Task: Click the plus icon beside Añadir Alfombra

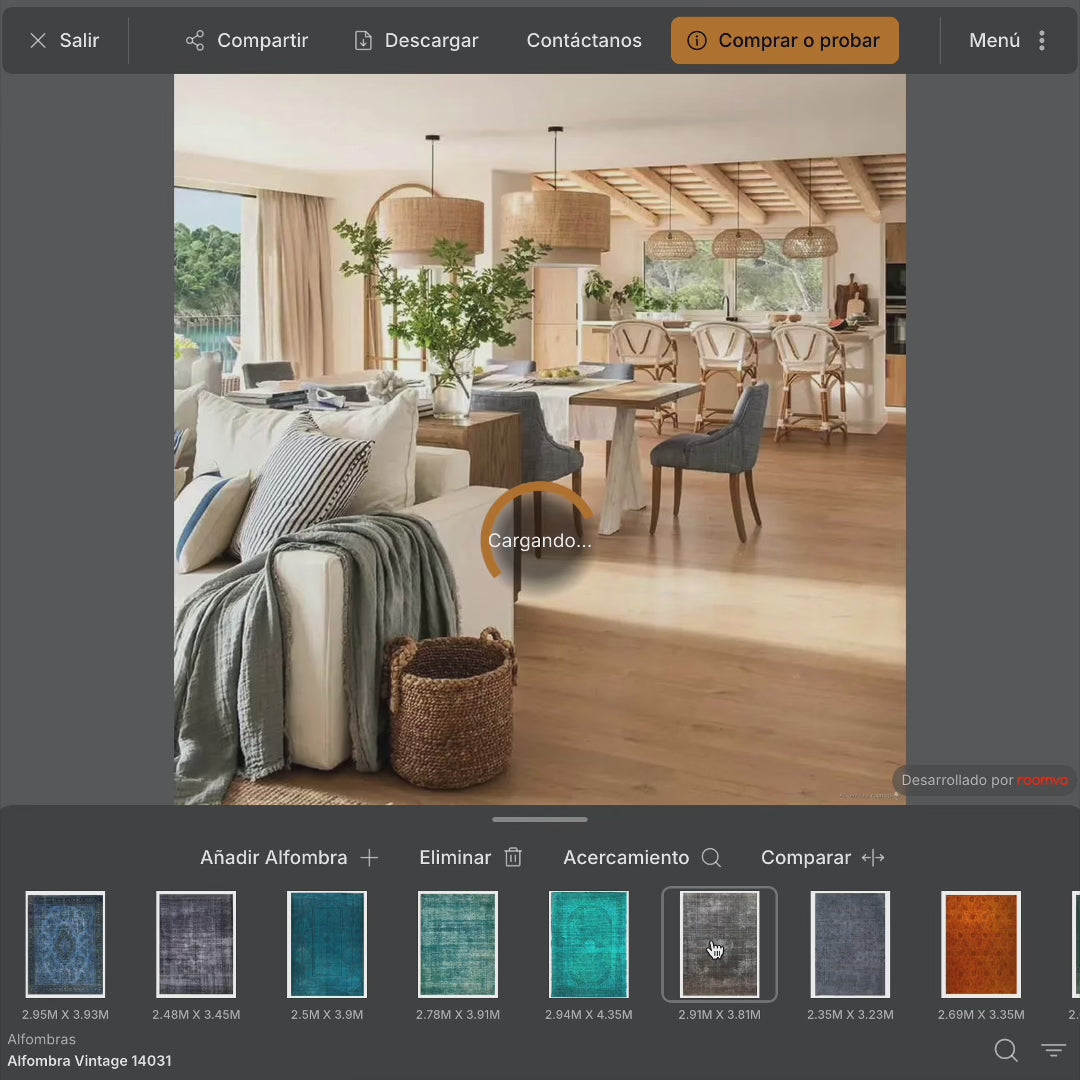Action: click(x=369, y=858)
